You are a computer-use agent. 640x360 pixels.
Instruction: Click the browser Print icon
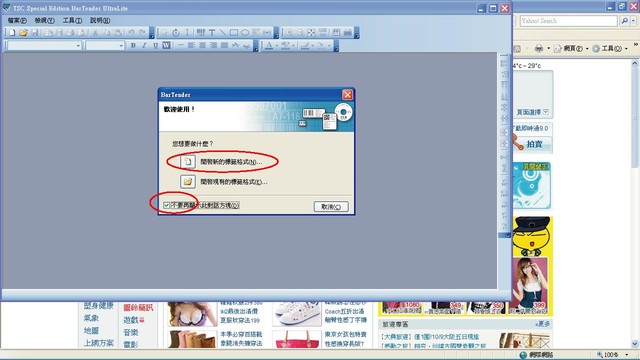539,49
